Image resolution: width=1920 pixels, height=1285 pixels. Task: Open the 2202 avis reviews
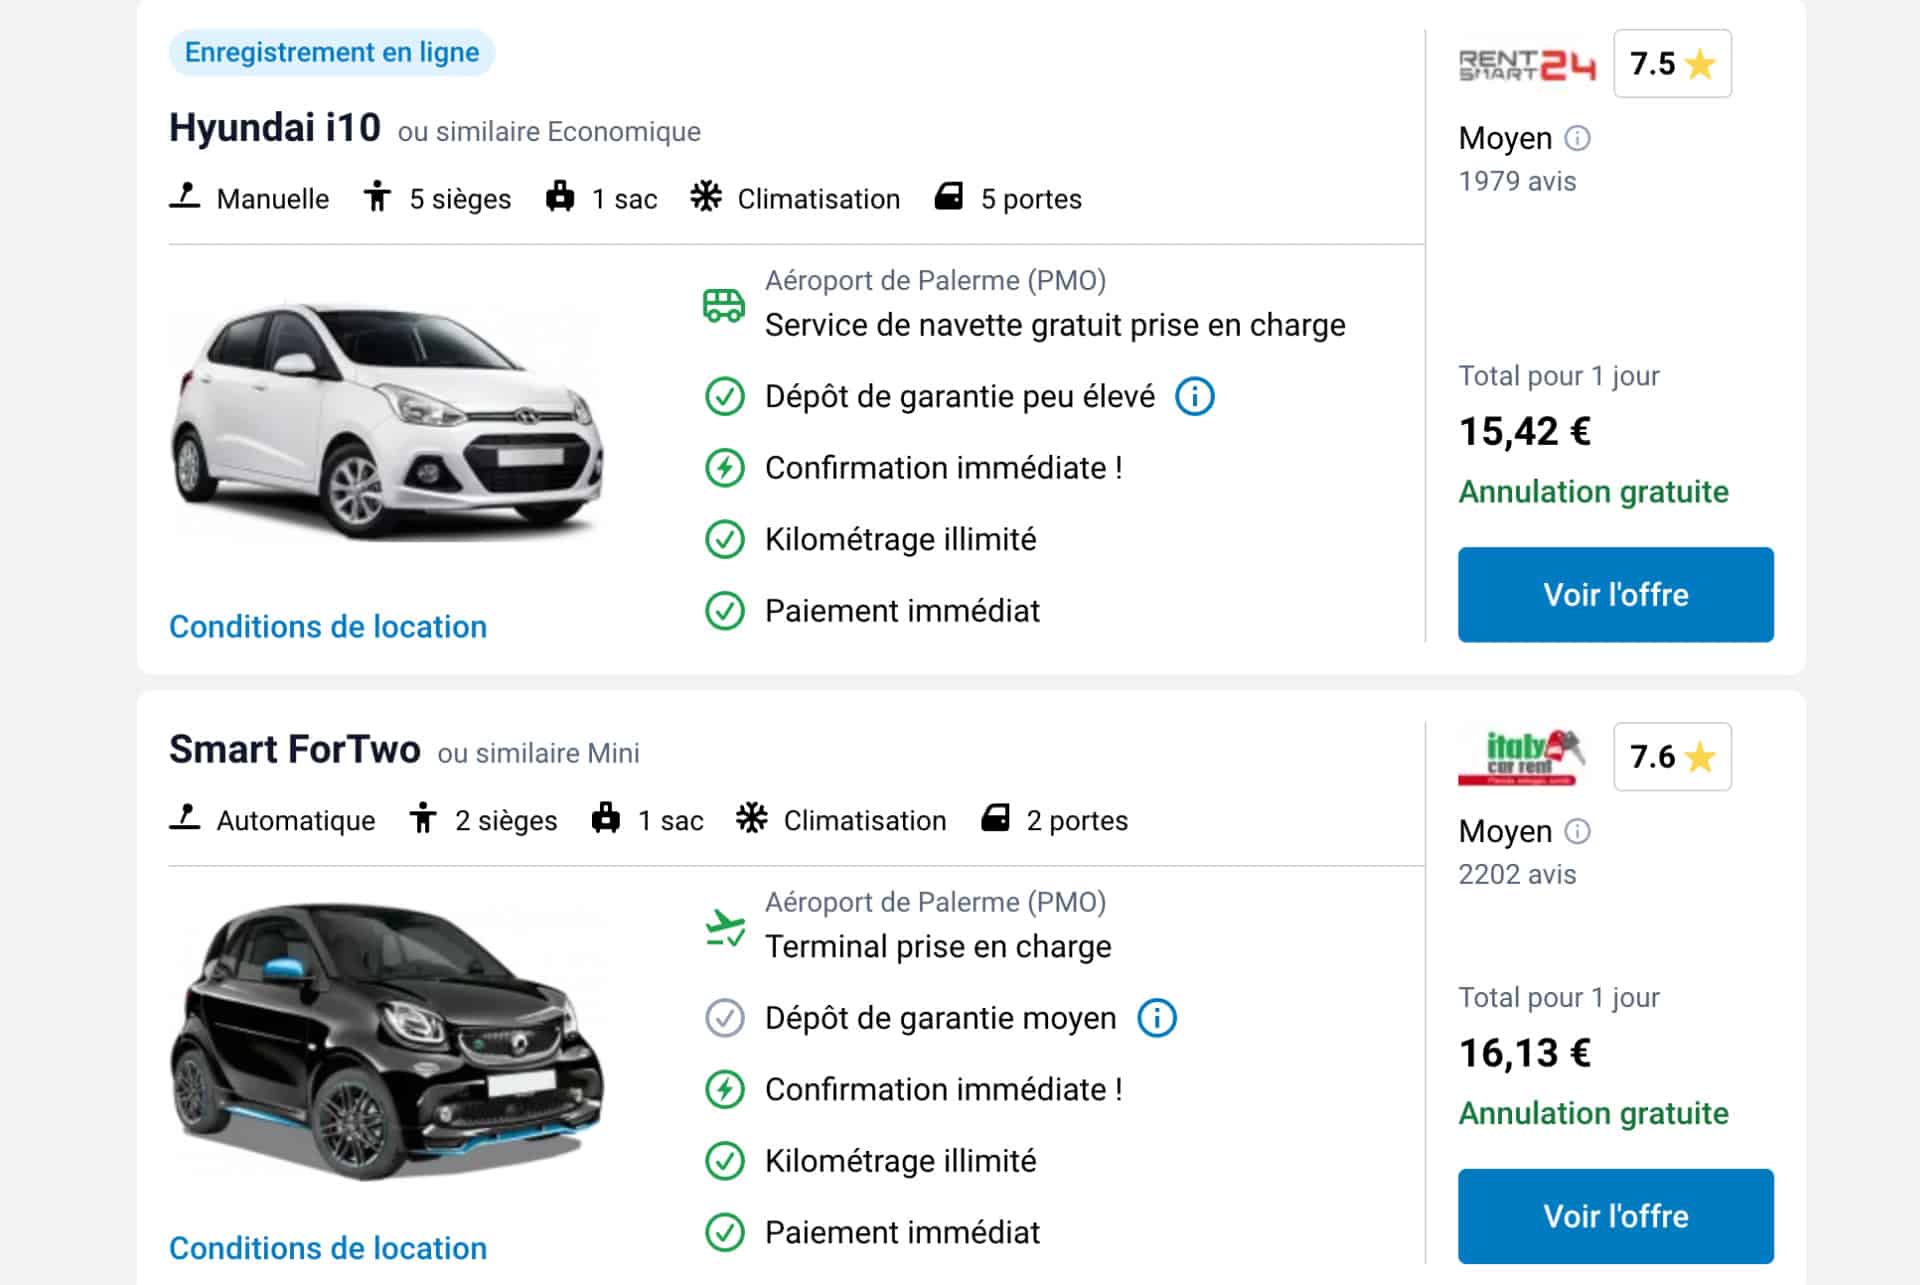[x=1516, y=874]
